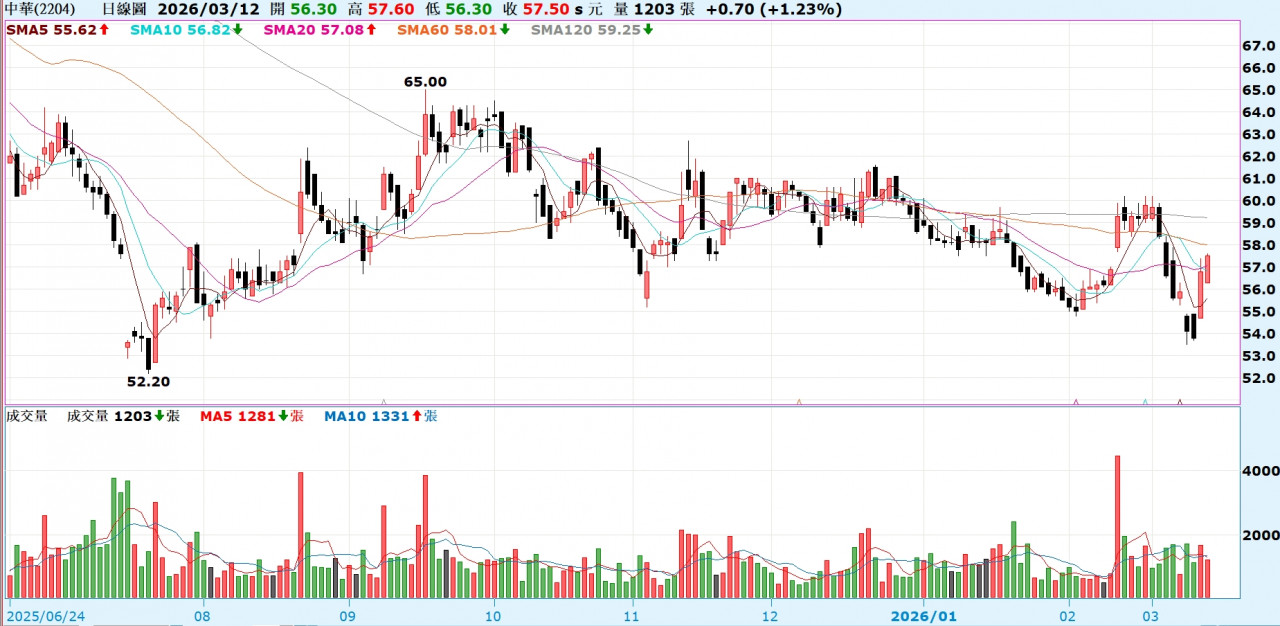This screenshot has height=626, width=1280.
Task: Click the SMA60 green down arrow indicator
Action: [505, 30]
